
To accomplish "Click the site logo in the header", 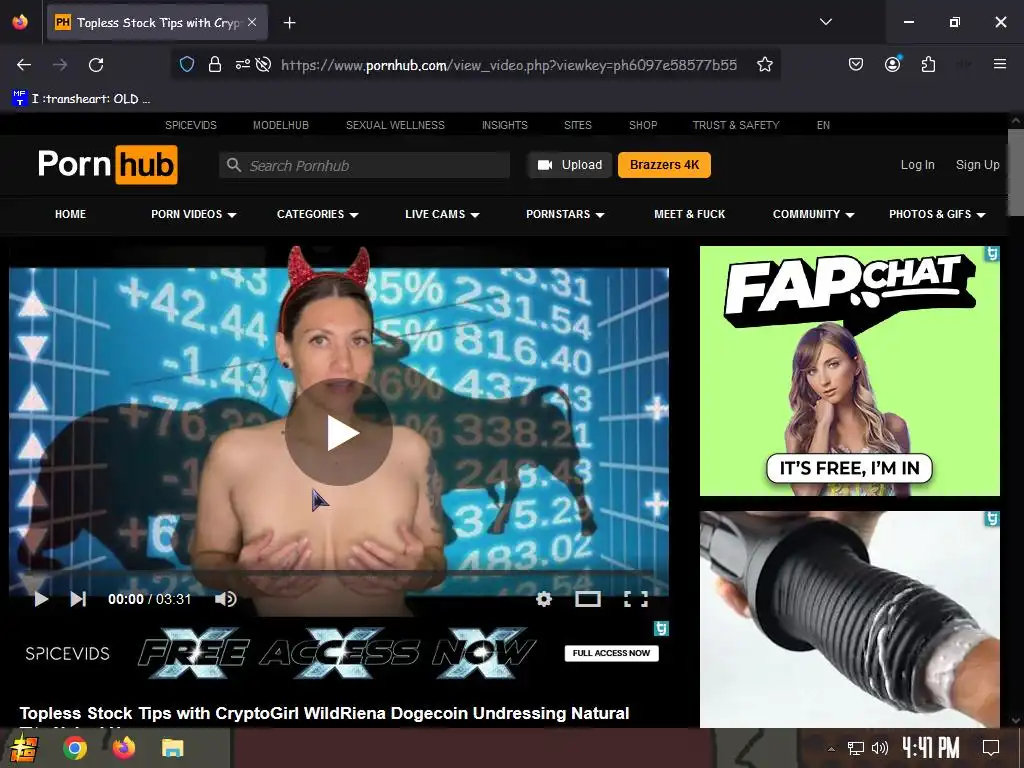I will click(108, 165).
